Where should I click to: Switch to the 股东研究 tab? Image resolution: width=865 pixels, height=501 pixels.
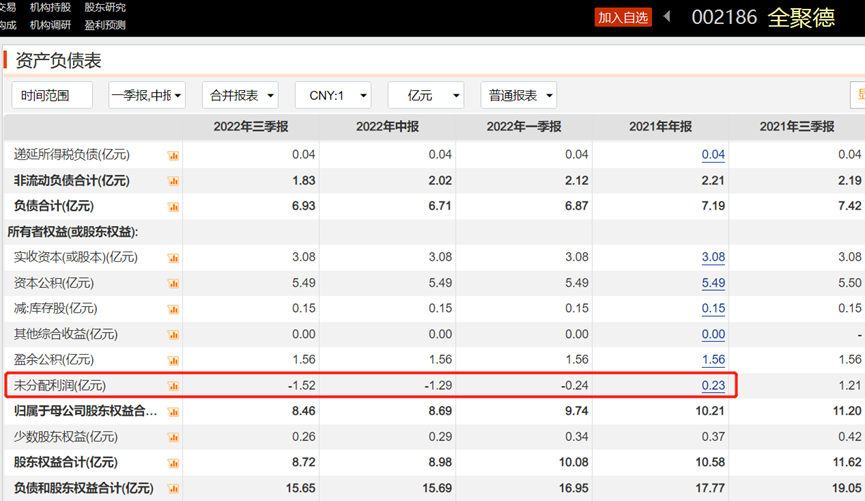(105, 7)
